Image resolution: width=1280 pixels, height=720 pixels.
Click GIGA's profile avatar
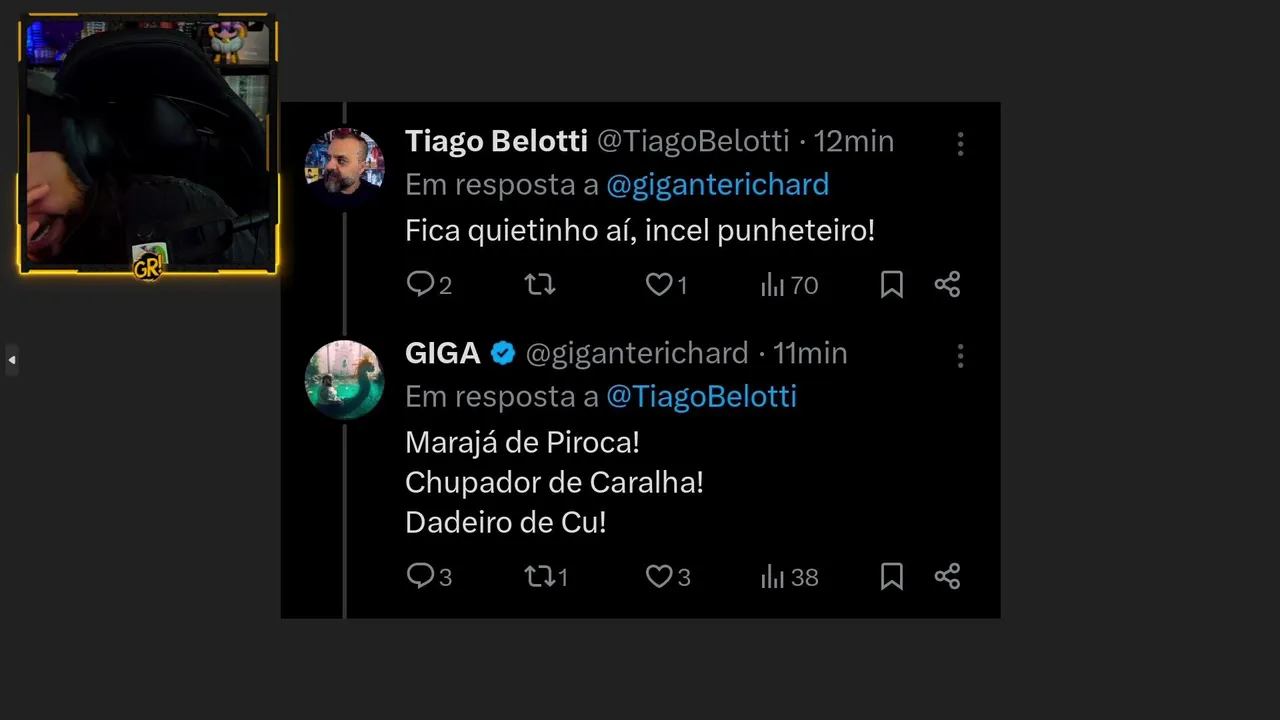click(344, 379)
